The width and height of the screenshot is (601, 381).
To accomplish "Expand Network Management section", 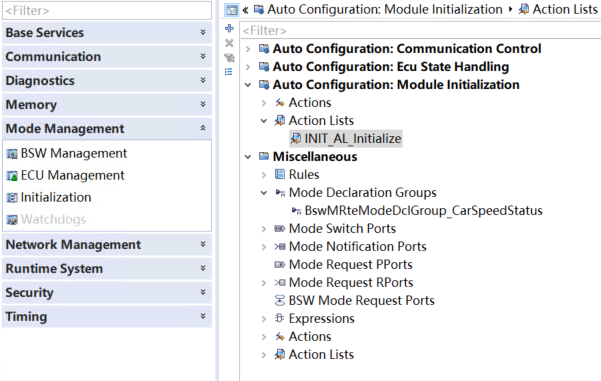I will [x=203, y=245].
